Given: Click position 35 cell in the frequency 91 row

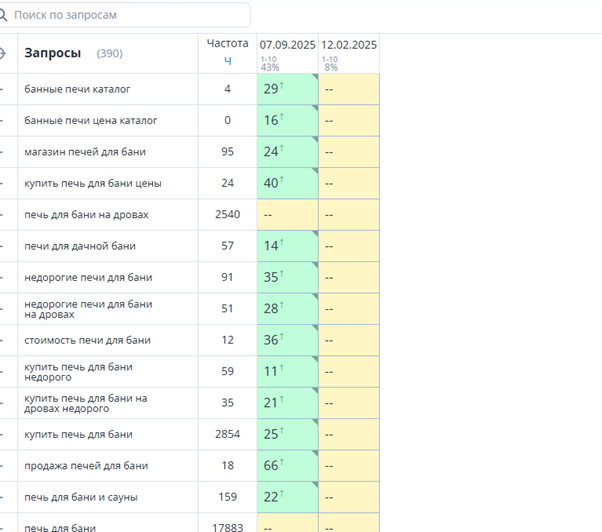Looking at the screenshot, I should [x=288, y=278].
